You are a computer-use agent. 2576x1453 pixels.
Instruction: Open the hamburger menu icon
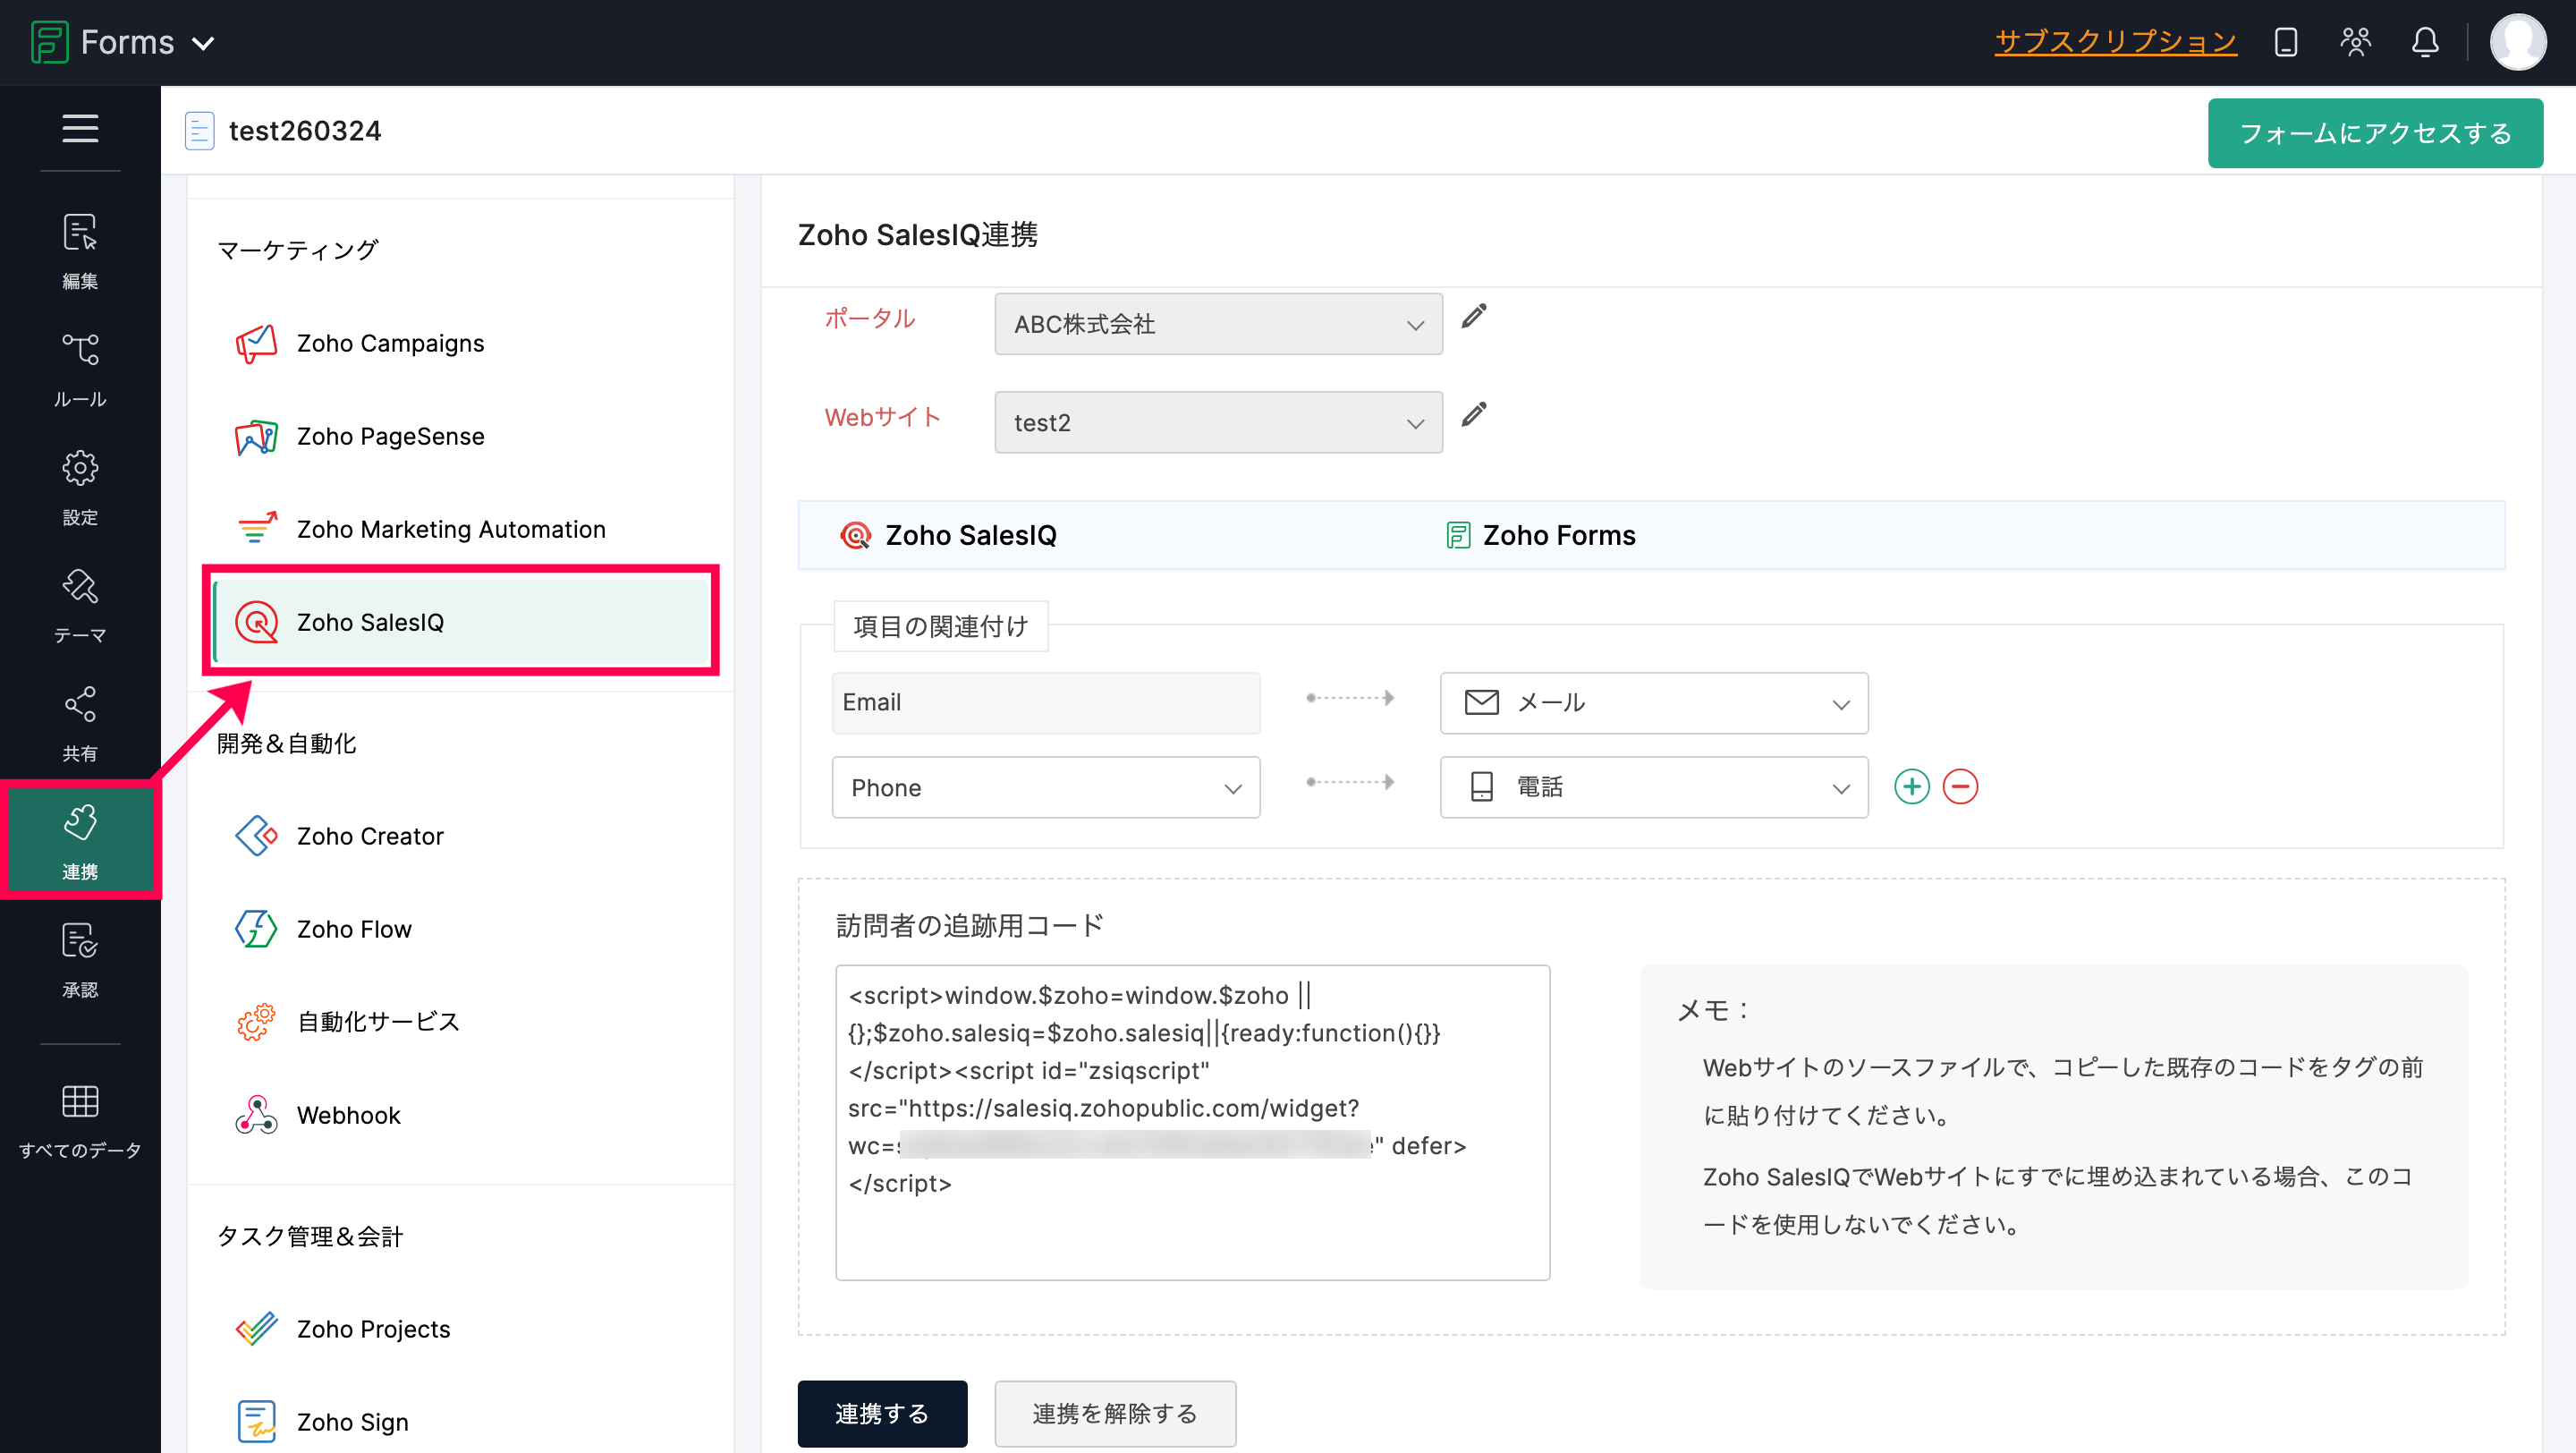(80, 128)
